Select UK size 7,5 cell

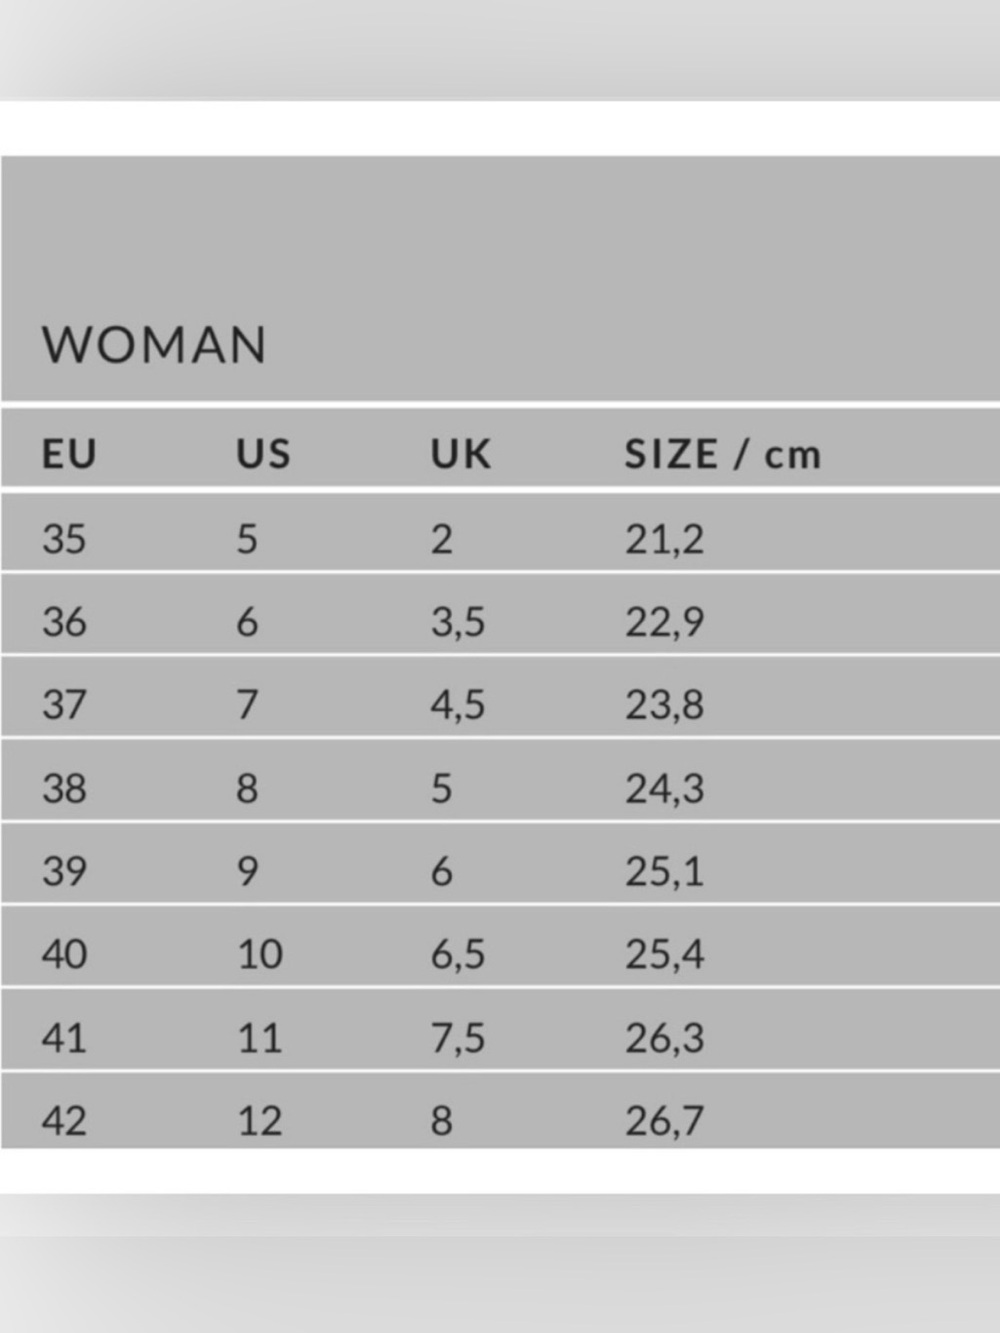click(x=458, y=1039)
